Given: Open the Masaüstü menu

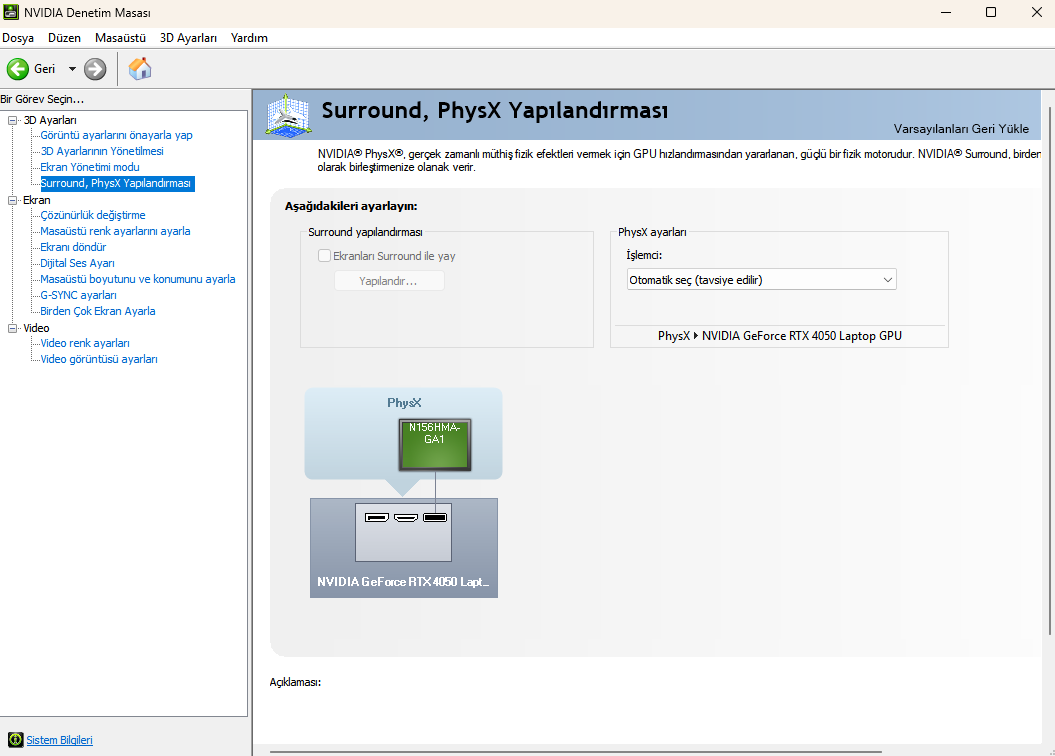Looking at the screenshot, I should pyautogui.click(x=120, y=38).
